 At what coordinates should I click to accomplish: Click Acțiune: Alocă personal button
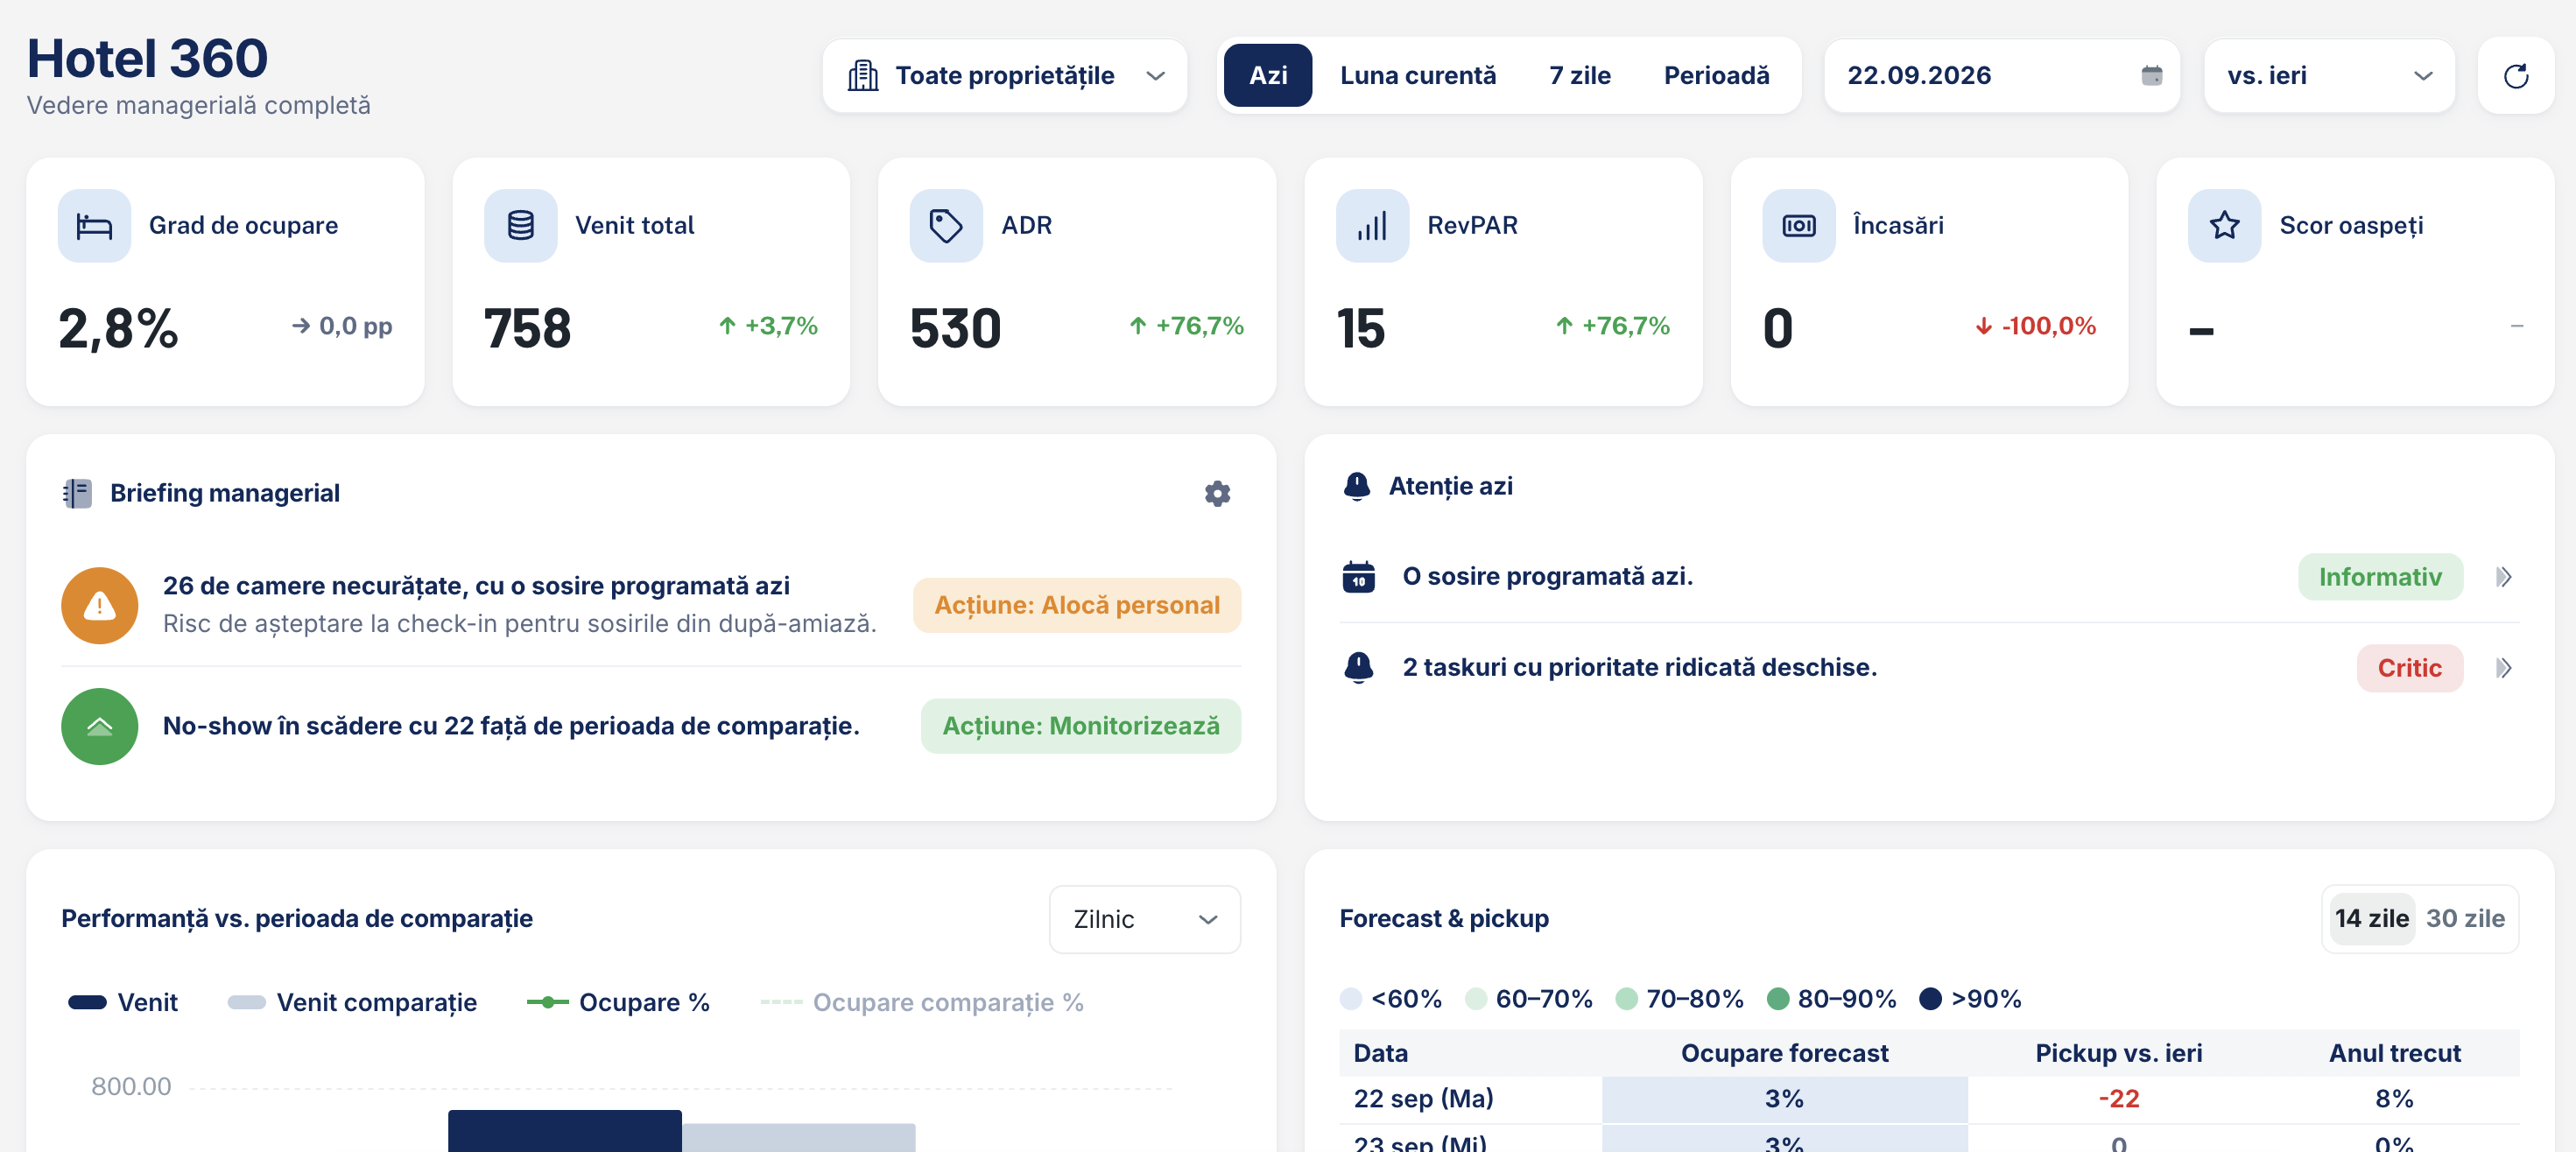(1076, 605)
